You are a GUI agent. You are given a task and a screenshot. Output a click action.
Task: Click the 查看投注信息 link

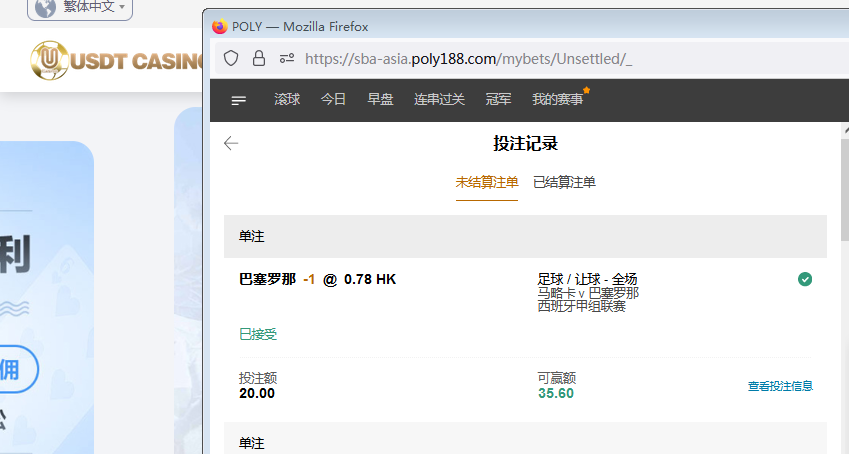pos(780,386)
